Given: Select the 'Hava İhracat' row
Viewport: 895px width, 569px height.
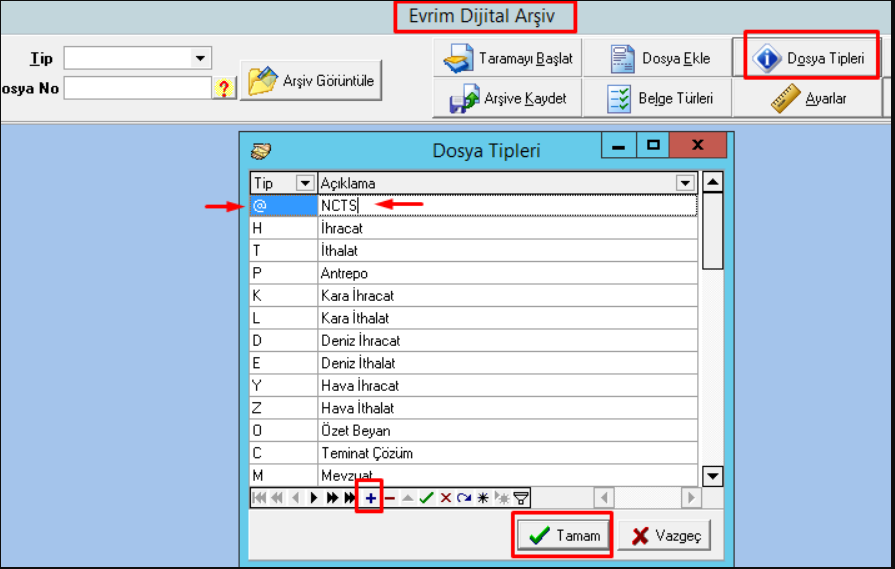Looking at the screenshot, I should (474, 386).
